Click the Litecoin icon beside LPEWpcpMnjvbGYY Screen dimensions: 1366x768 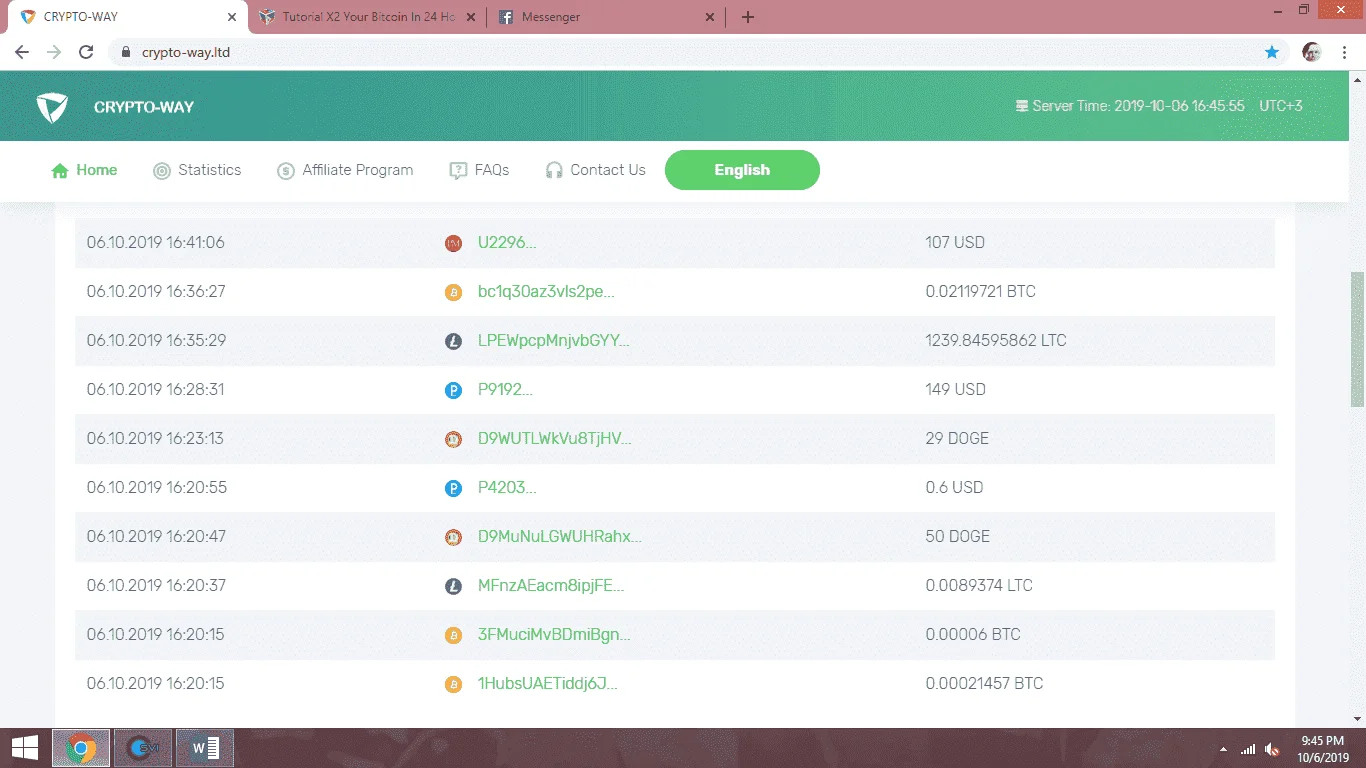[x=453, y=341]
